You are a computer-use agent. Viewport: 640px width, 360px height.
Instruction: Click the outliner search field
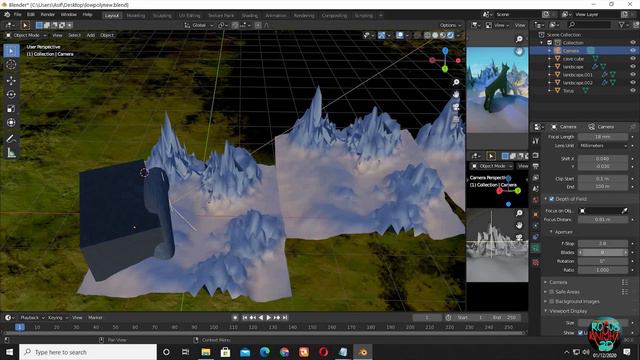click(590, 25)
